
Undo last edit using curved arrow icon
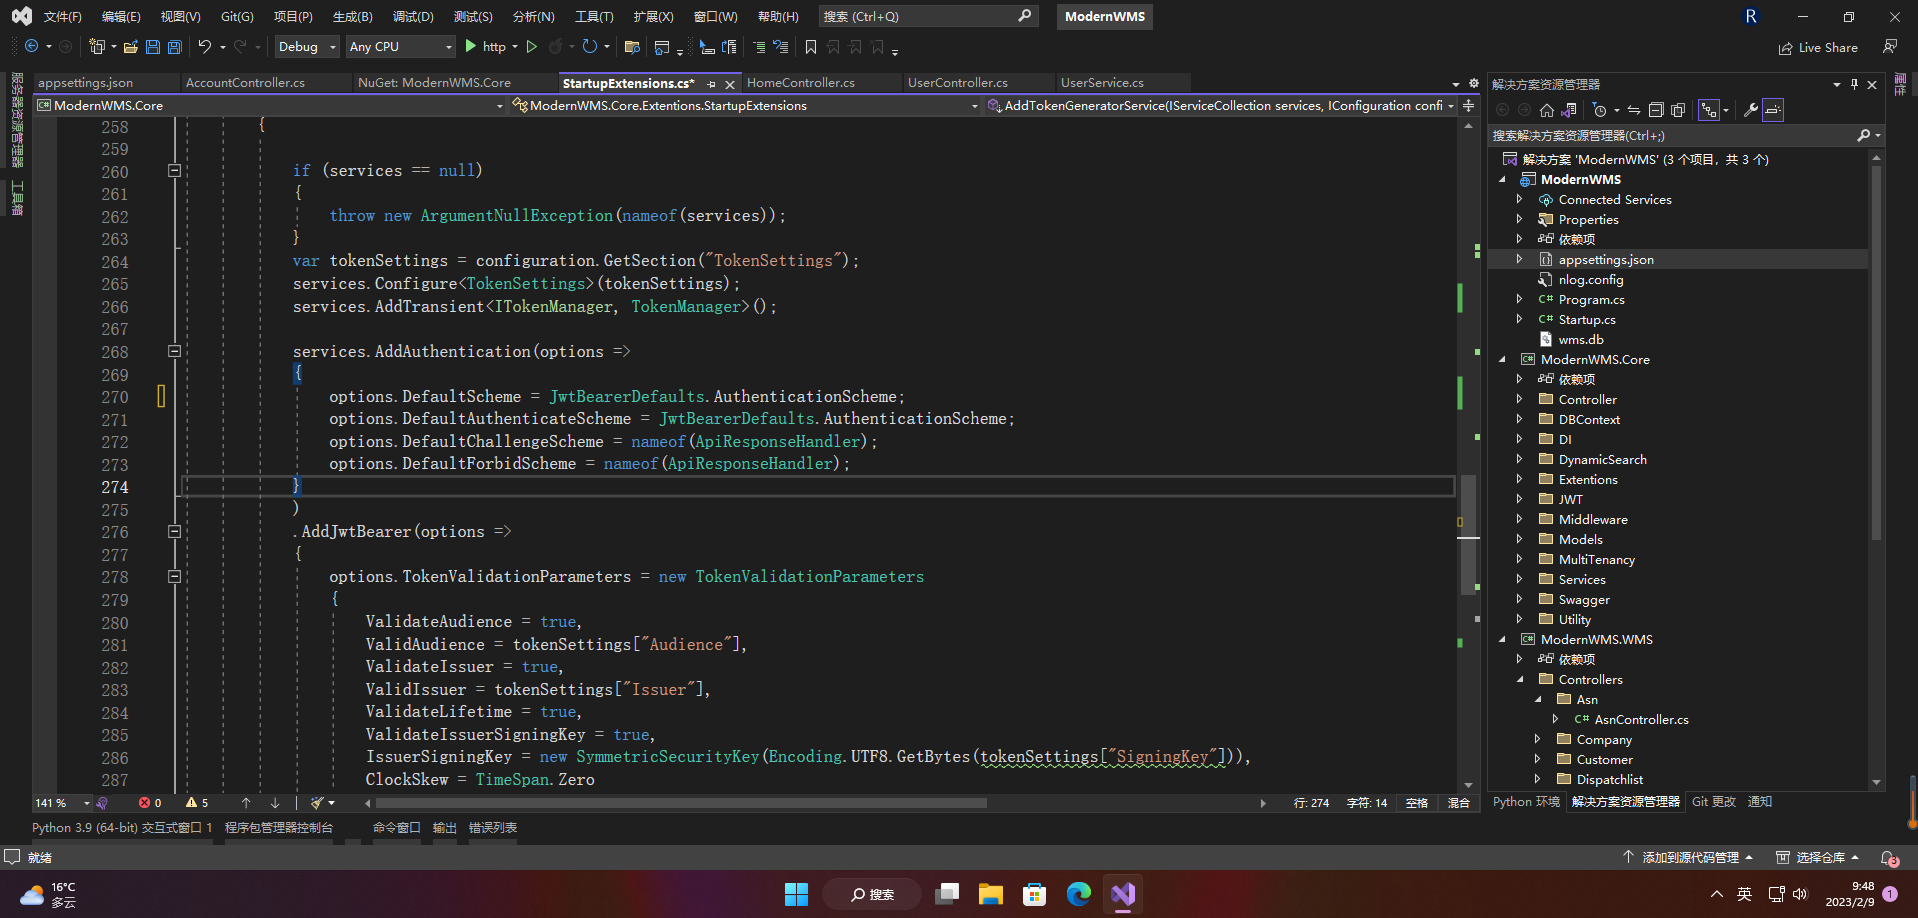click(x=205, y=47)
